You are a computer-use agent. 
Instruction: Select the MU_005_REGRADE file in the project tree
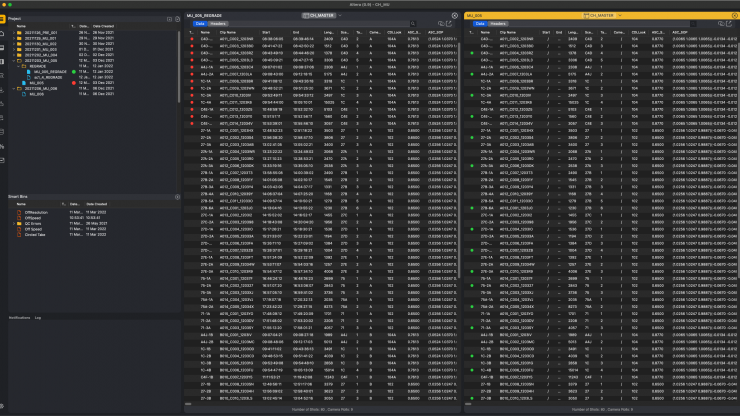click(52, 71)
